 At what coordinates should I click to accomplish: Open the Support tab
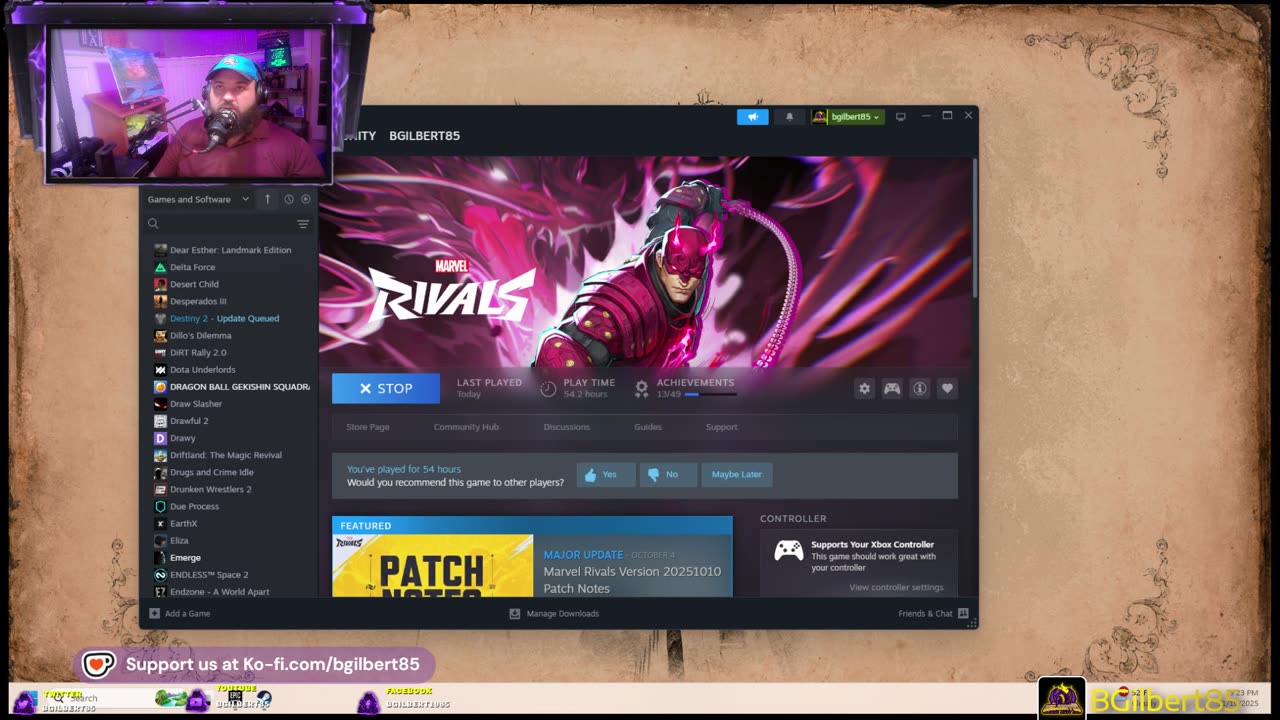click(x=721, y=427)
